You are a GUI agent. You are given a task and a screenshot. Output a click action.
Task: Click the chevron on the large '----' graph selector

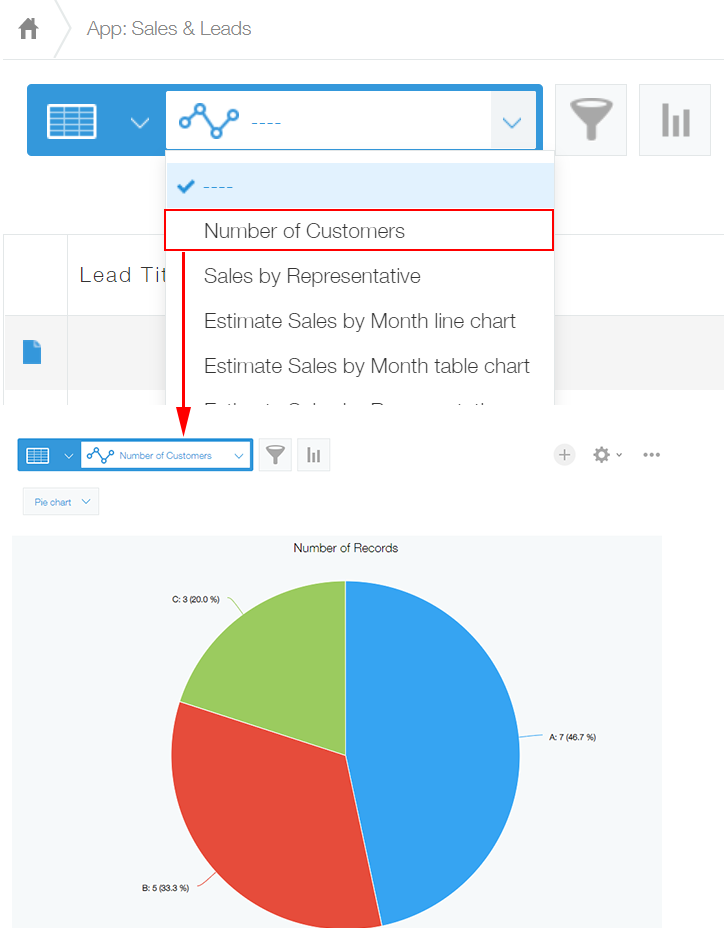[x=512, y=122]
